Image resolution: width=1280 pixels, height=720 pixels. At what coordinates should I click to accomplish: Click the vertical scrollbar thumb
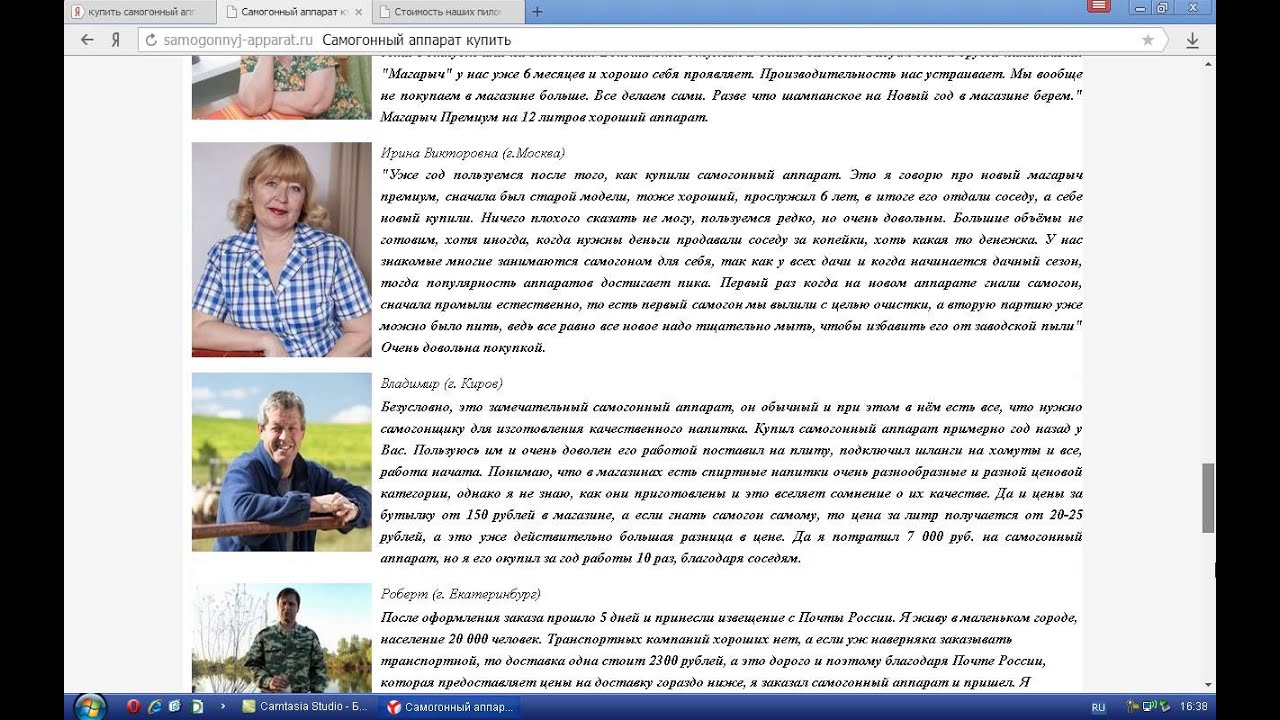pyautogui.click(x=1208, y=497)
